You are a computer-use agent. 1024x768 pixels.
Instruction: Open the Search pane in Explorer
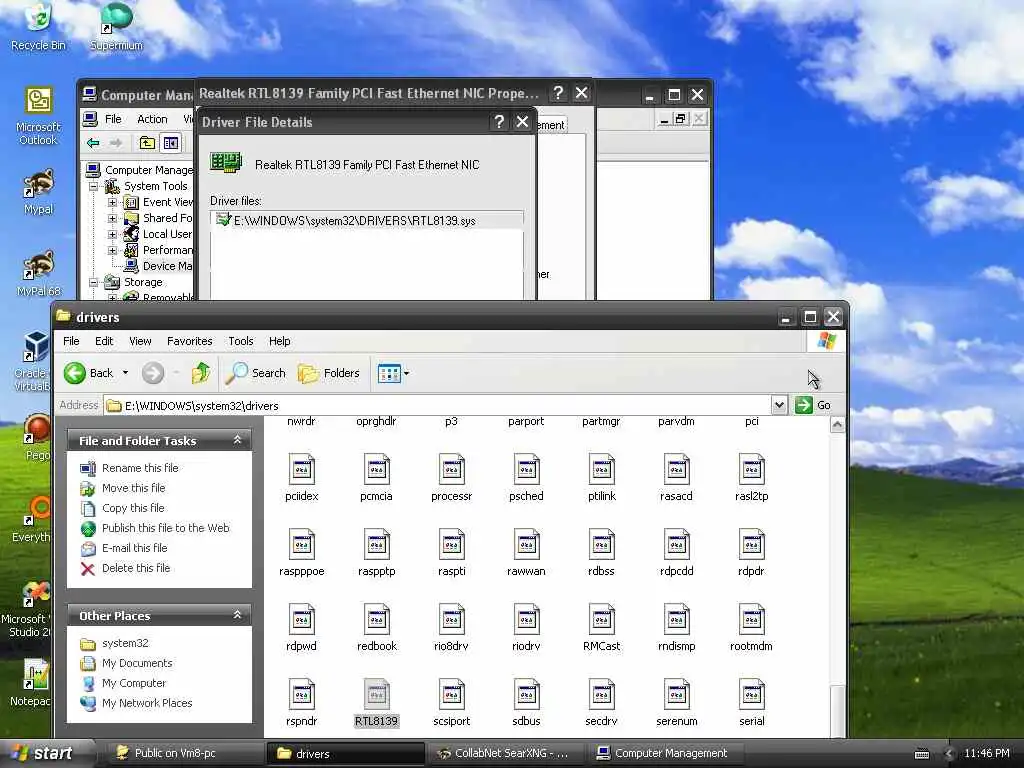coord(255,373)
